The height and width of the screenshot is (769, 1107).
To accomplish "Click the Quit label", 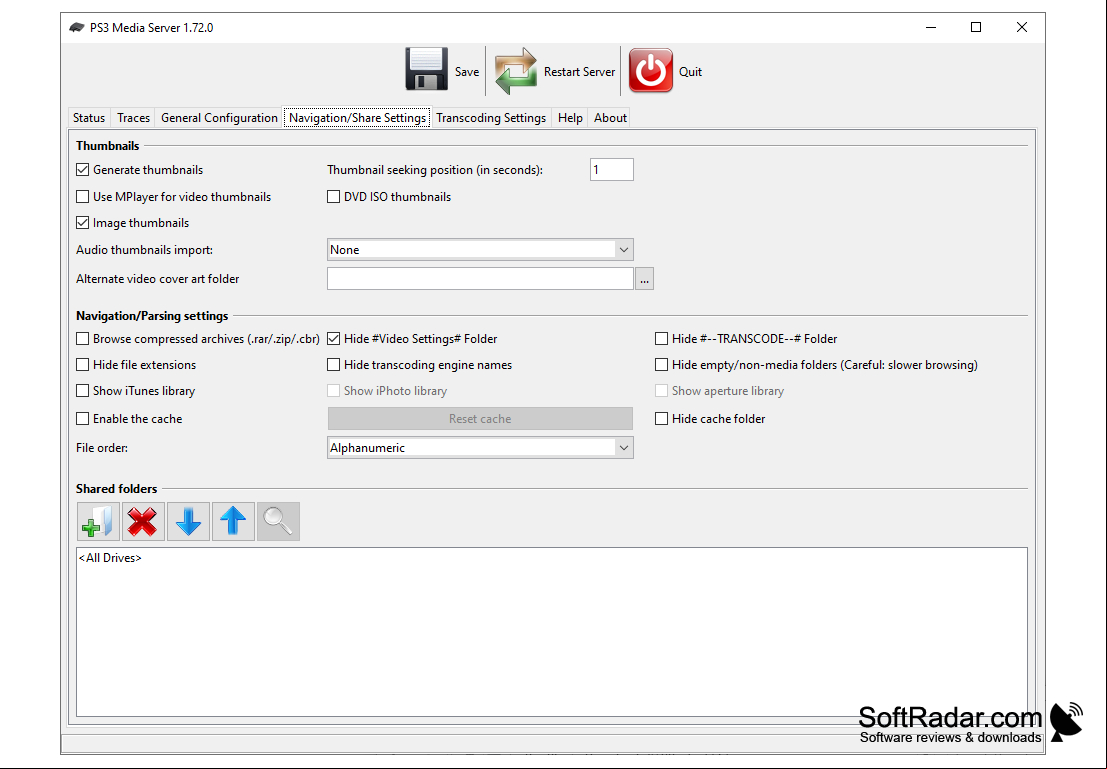I will (x=690, y=71).
